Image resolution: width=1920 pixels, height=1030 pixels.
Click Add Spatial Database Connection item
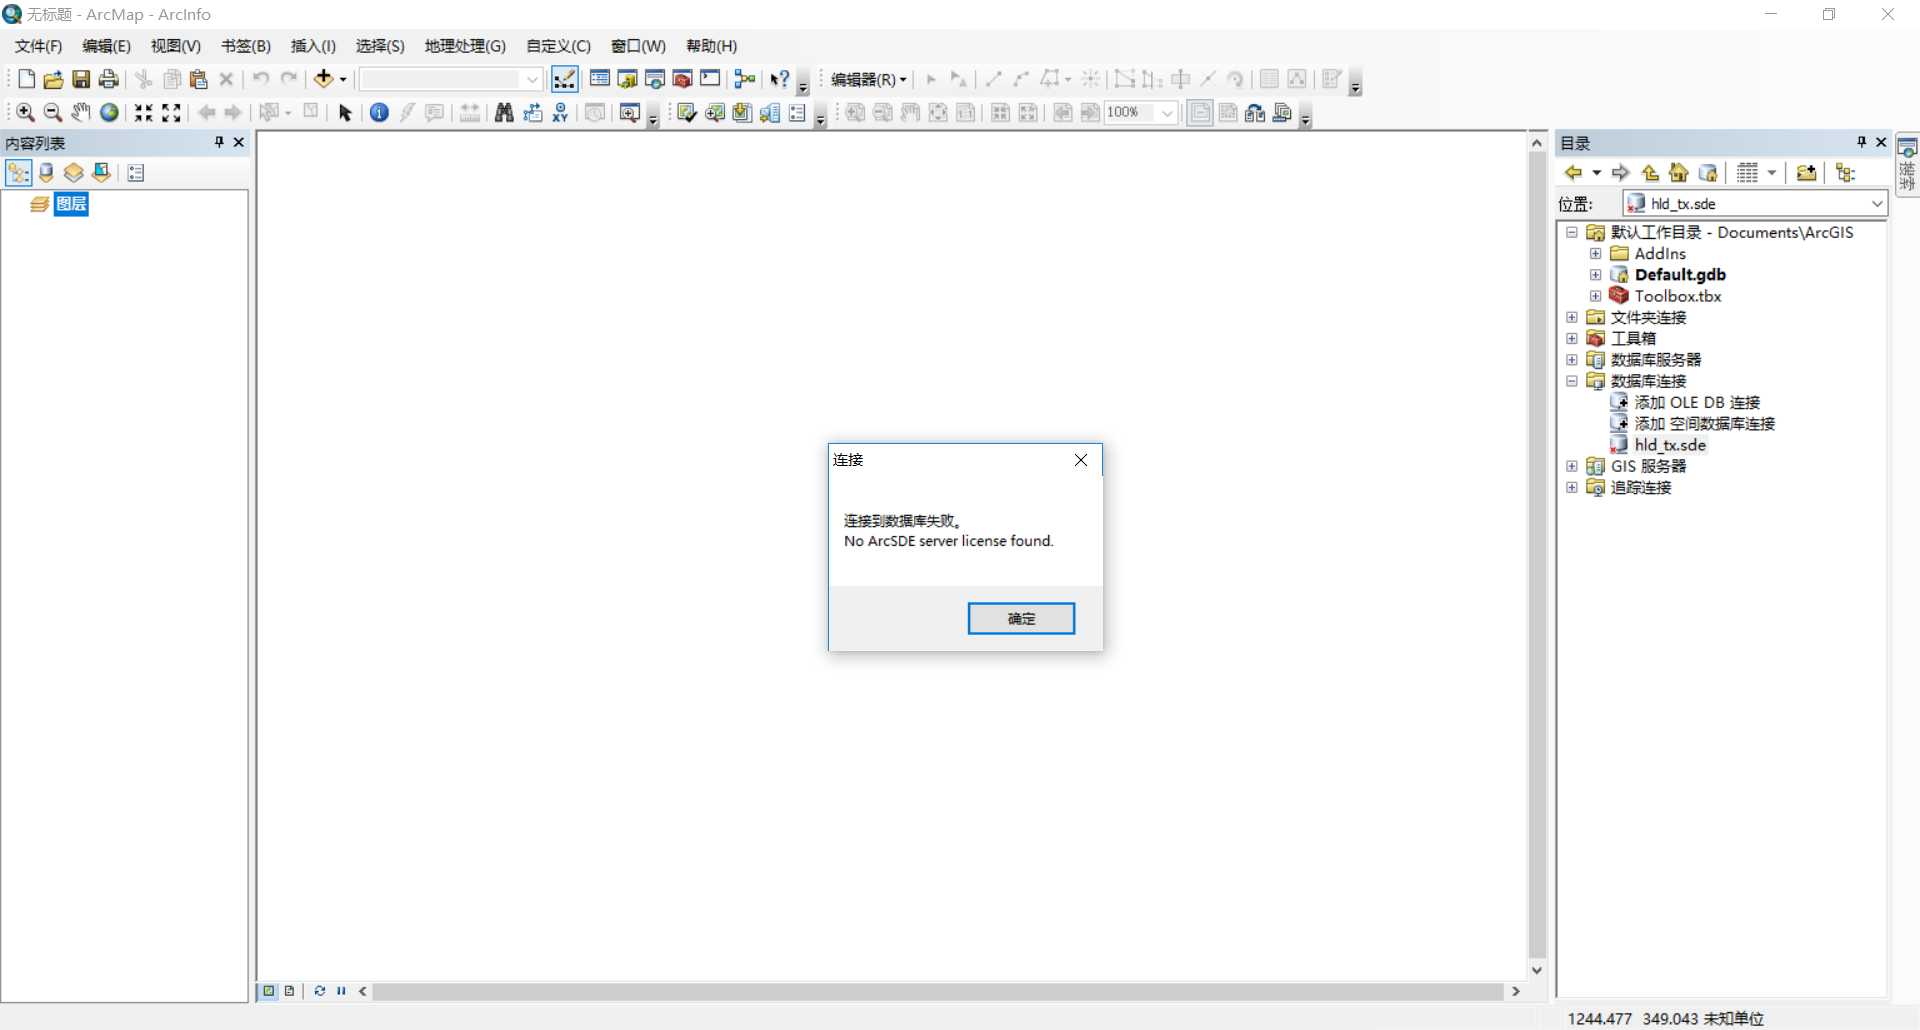(1704, 424)
